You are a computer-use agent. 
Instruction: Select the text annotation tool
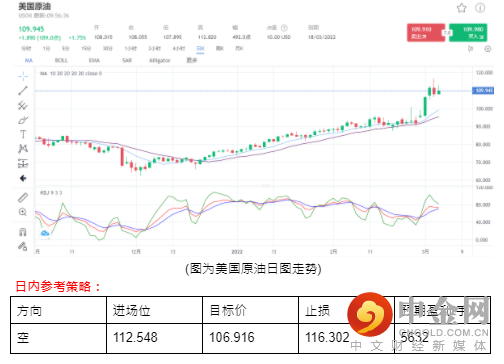point(23,134)
